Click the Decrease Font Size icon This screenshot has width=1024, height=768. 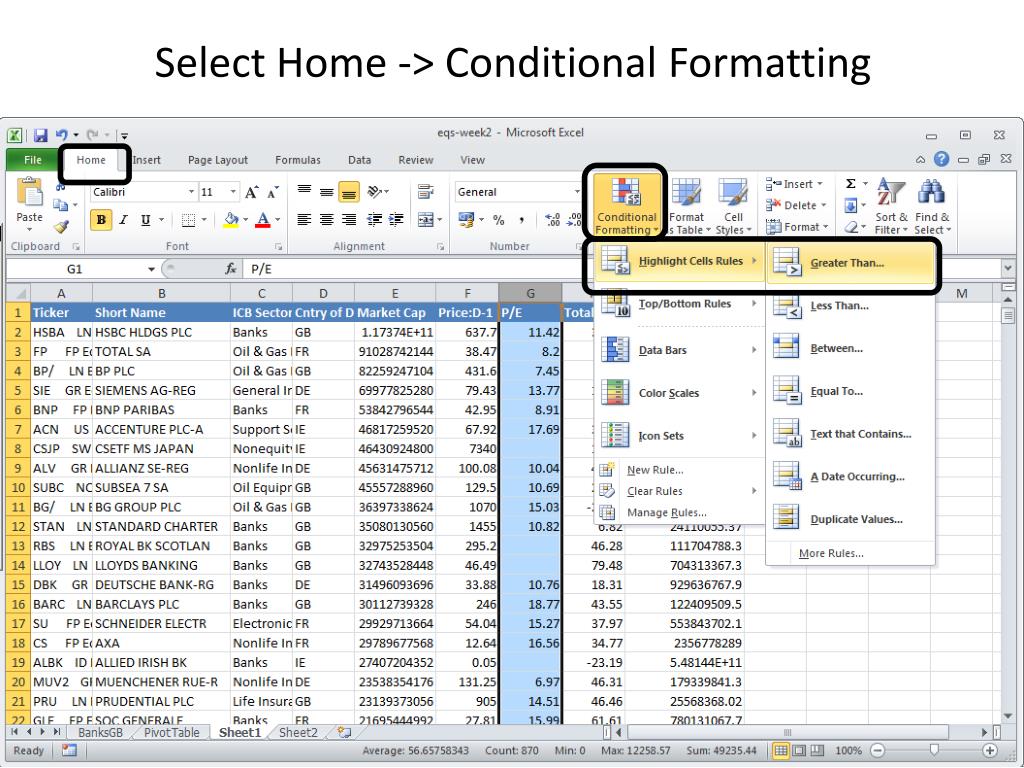click(273, 192)
